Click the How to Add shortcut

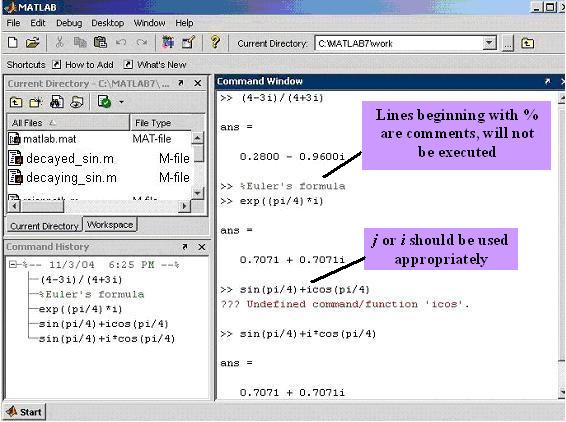click(x=83, y=65)
